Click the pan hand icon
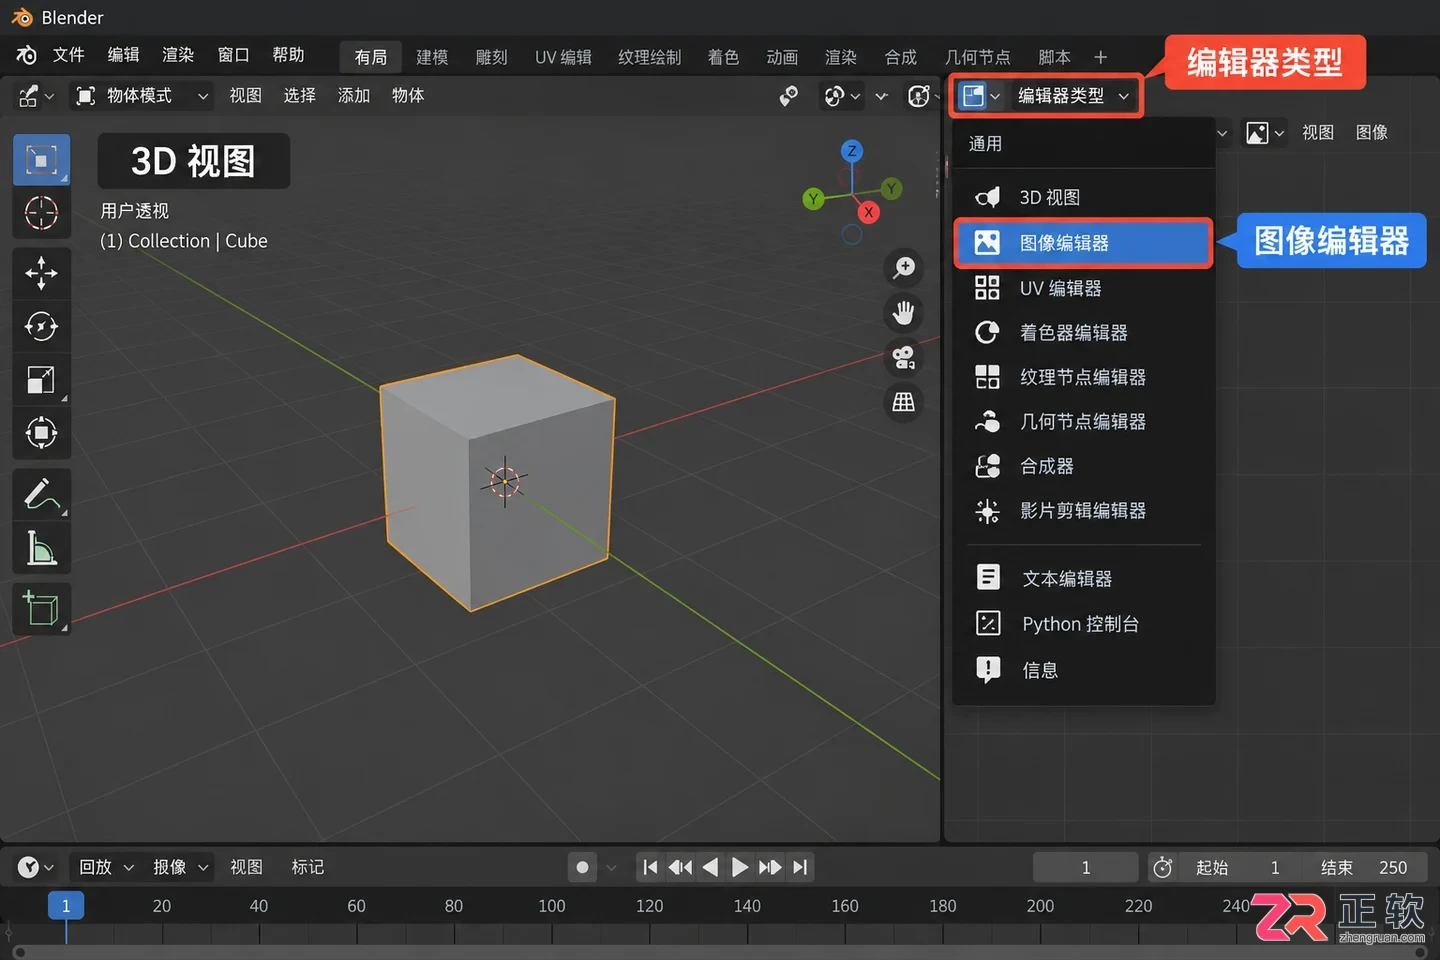The height and width of the screenshot is (960, 1440). point(904,313)
